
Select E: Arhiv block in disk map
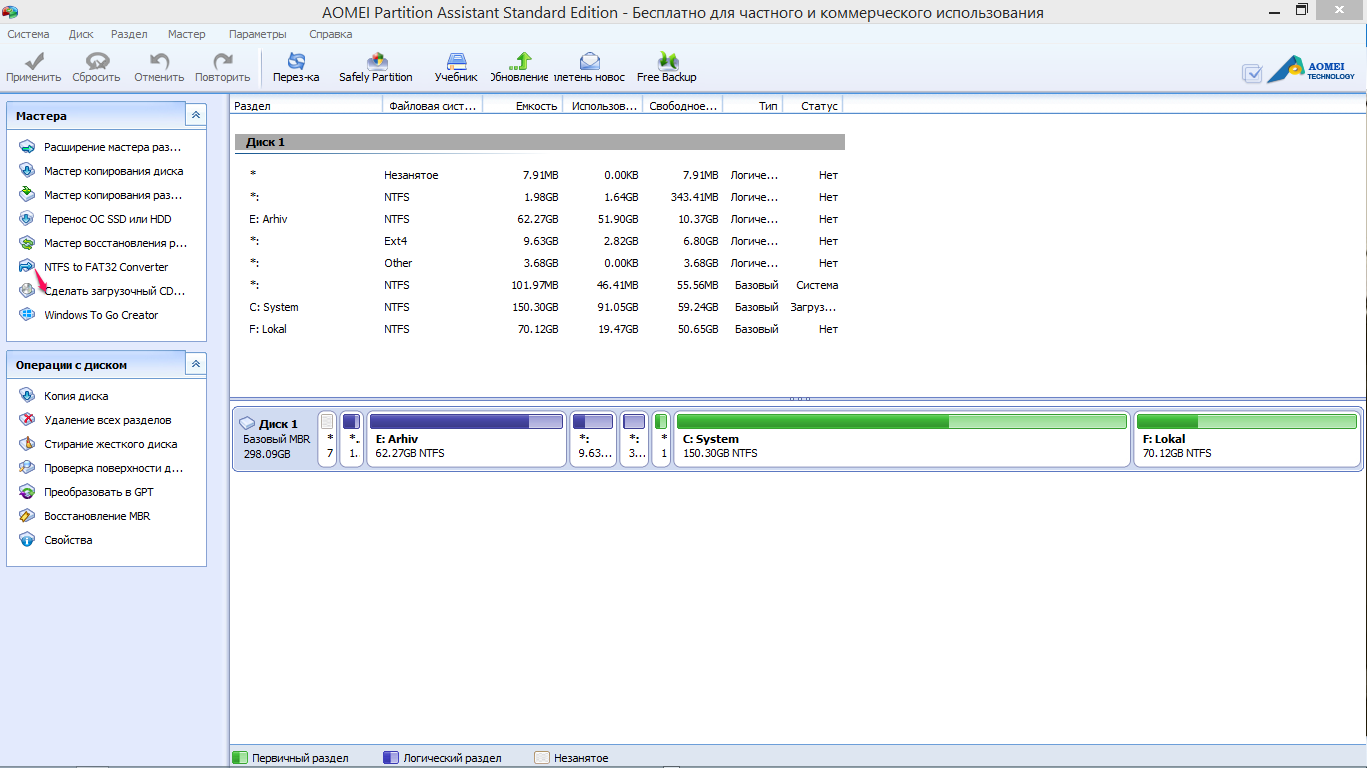(x=467, y=438)
